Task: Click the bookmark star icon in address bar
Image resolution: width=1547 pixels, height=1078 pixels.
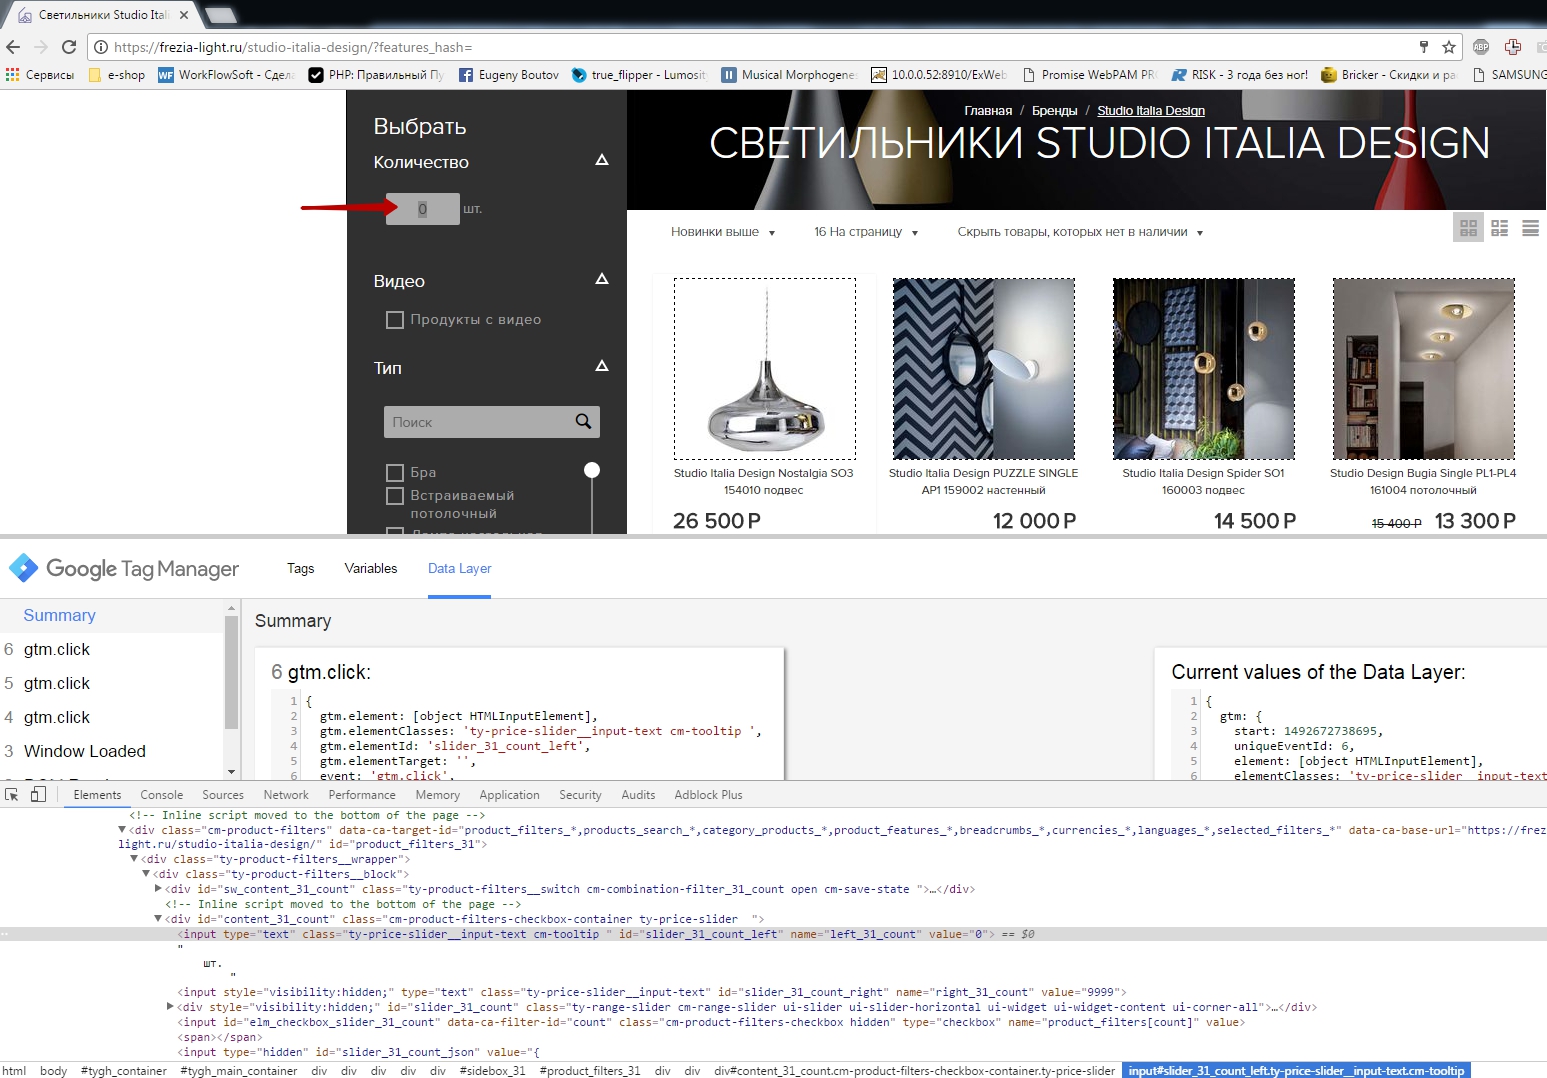Action: tap(1448, 47)
